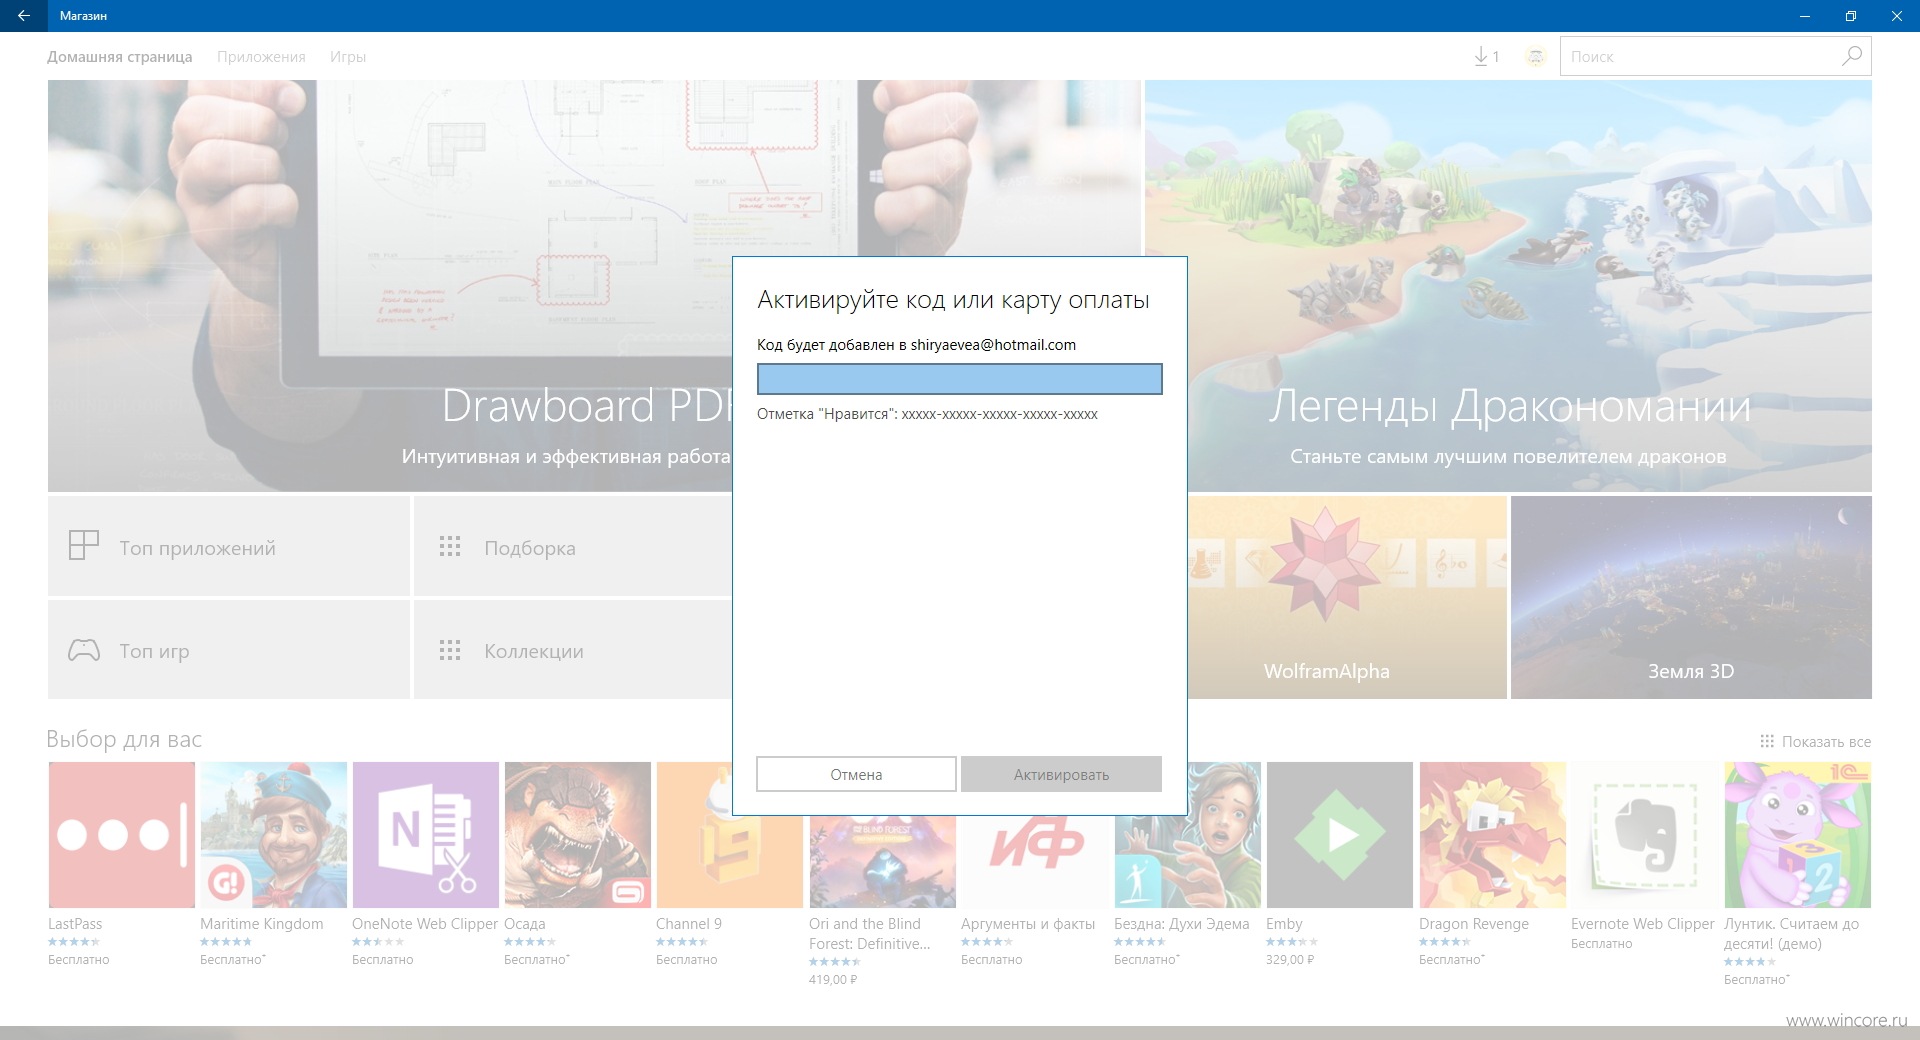
Task: Open Топ игр tile
Action: (229, 650)
